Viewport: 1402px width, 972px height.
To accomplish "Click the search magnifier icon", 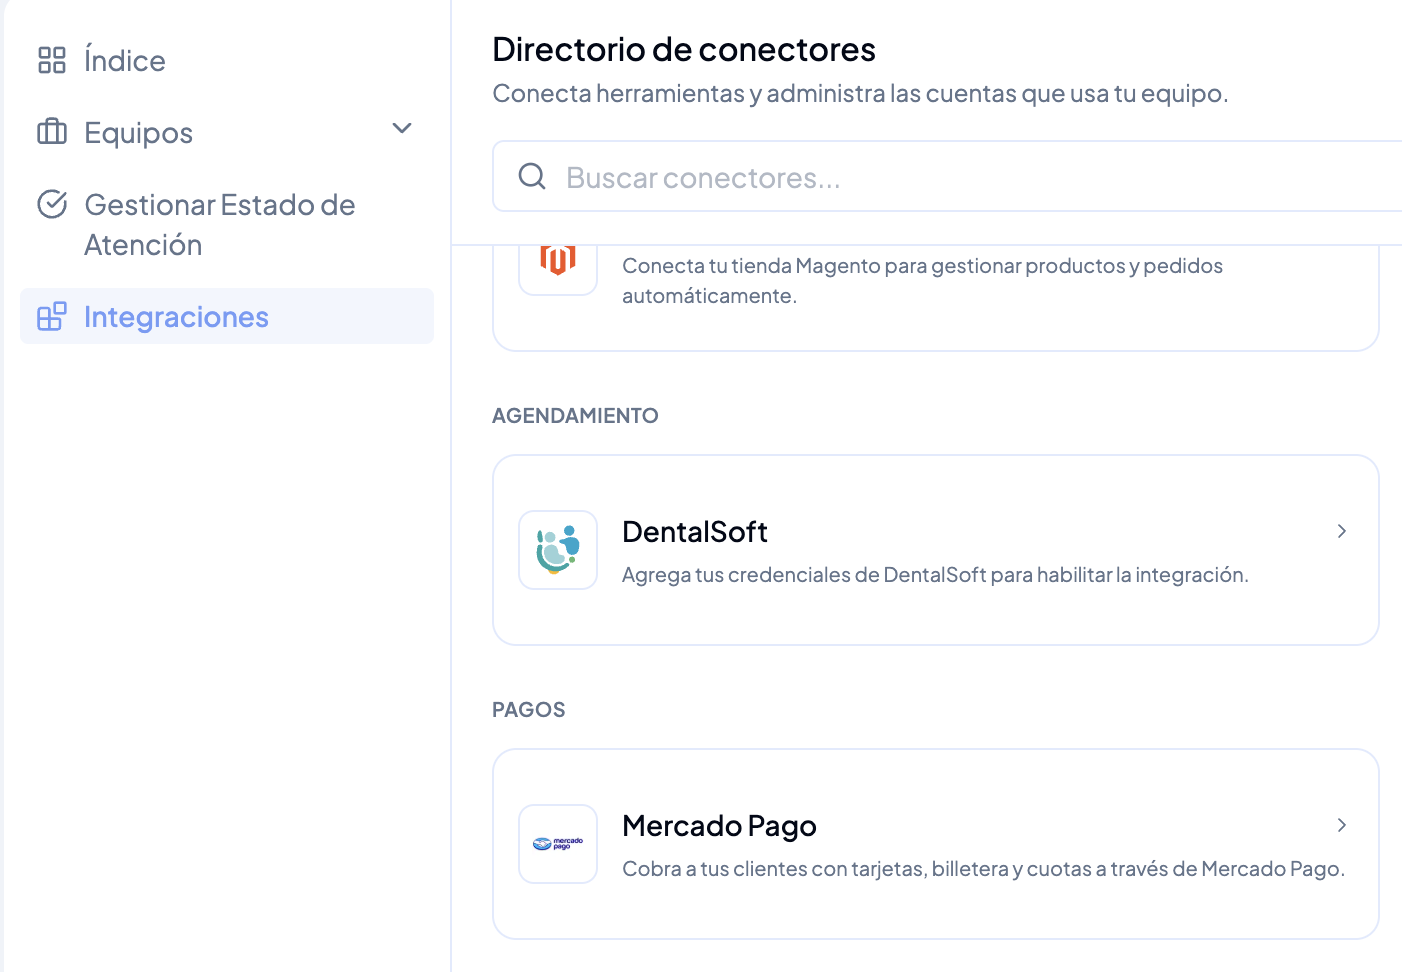I will coord(532,177).
